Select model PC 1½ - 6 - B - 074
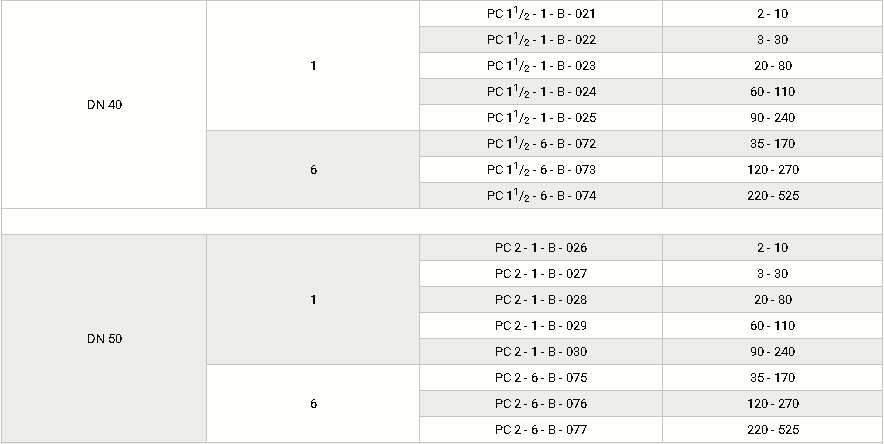Image resolution: width=884 pixels, height=444 pixels. tap(541, 195)
